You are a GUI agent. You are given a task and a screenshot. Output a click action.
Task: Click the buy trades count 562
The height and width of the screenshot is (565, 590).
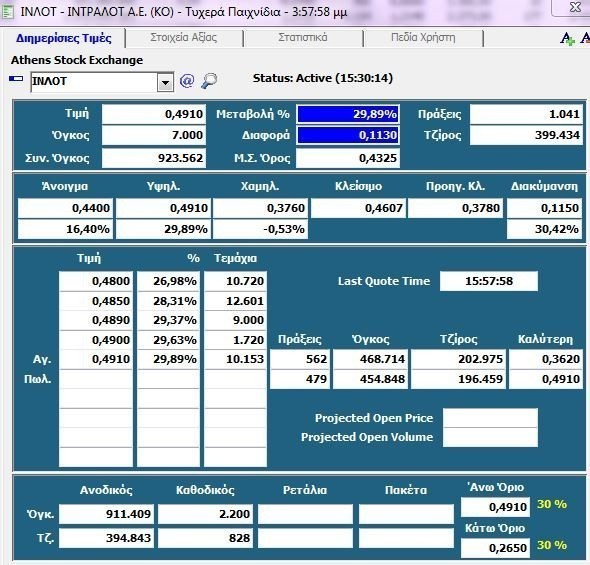click(300, 359)
